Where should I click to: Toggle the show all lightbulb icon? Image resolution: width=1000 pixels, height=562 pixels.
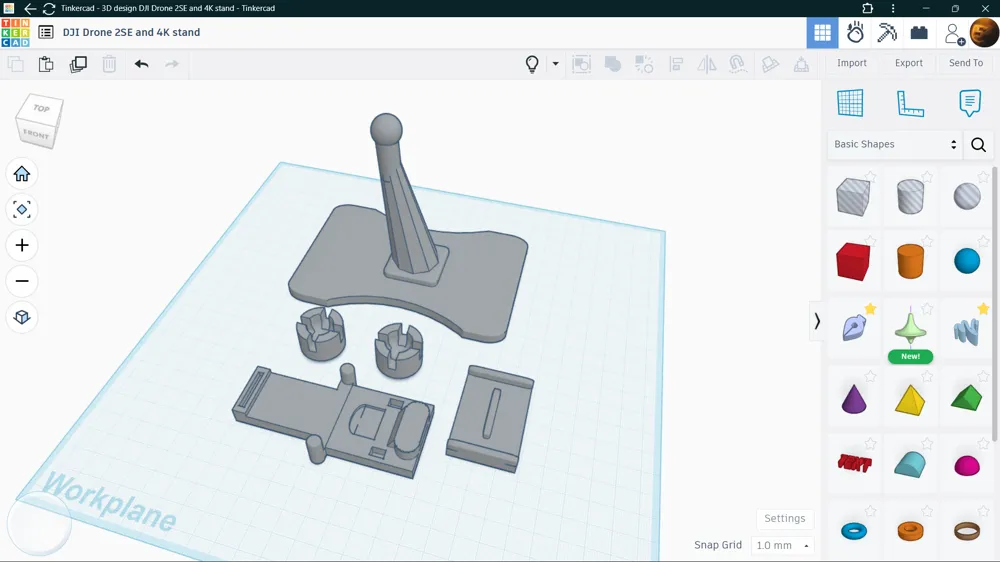532,64
